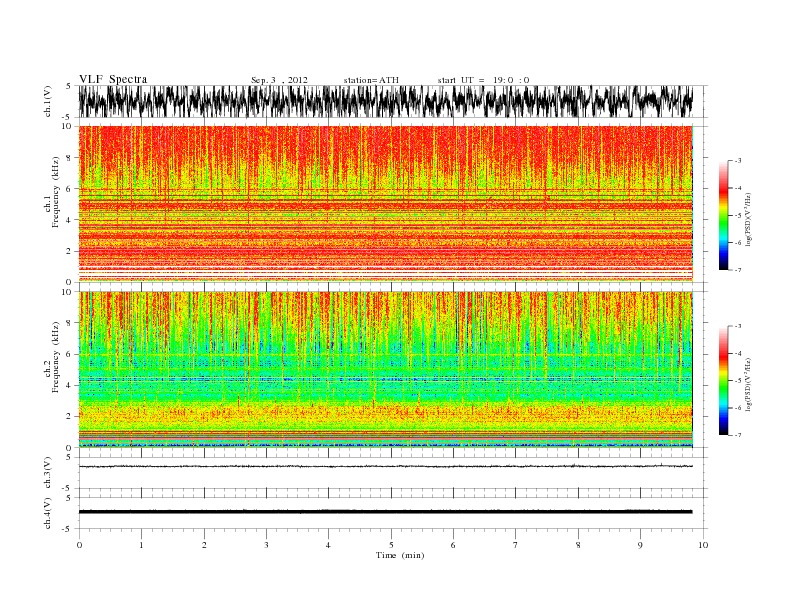The width and height of the screenshot is (792, 612).
Task: Click the "8" kHz tick of the ch.2 spectrogram
Action: pyautogui.click(x=69, y=323)
